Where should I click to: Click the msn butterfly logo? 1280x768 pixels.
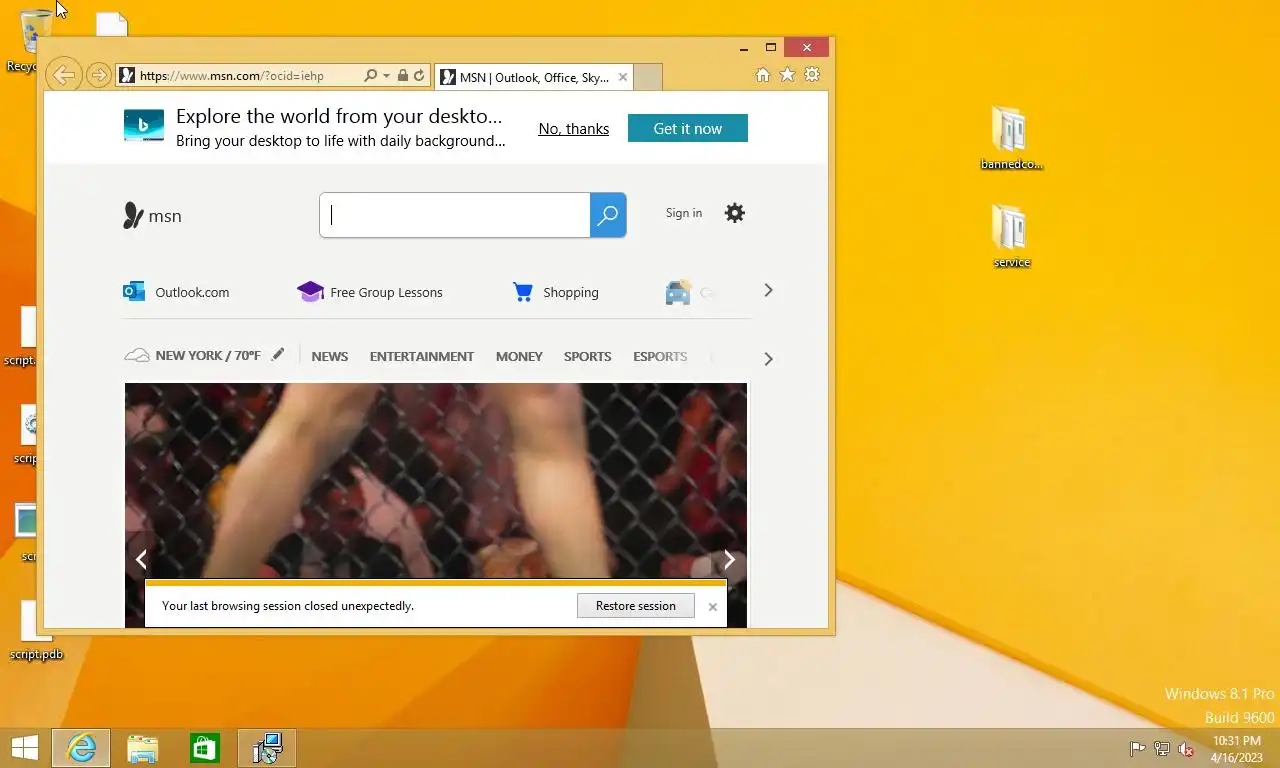click(x=152, y=215)
